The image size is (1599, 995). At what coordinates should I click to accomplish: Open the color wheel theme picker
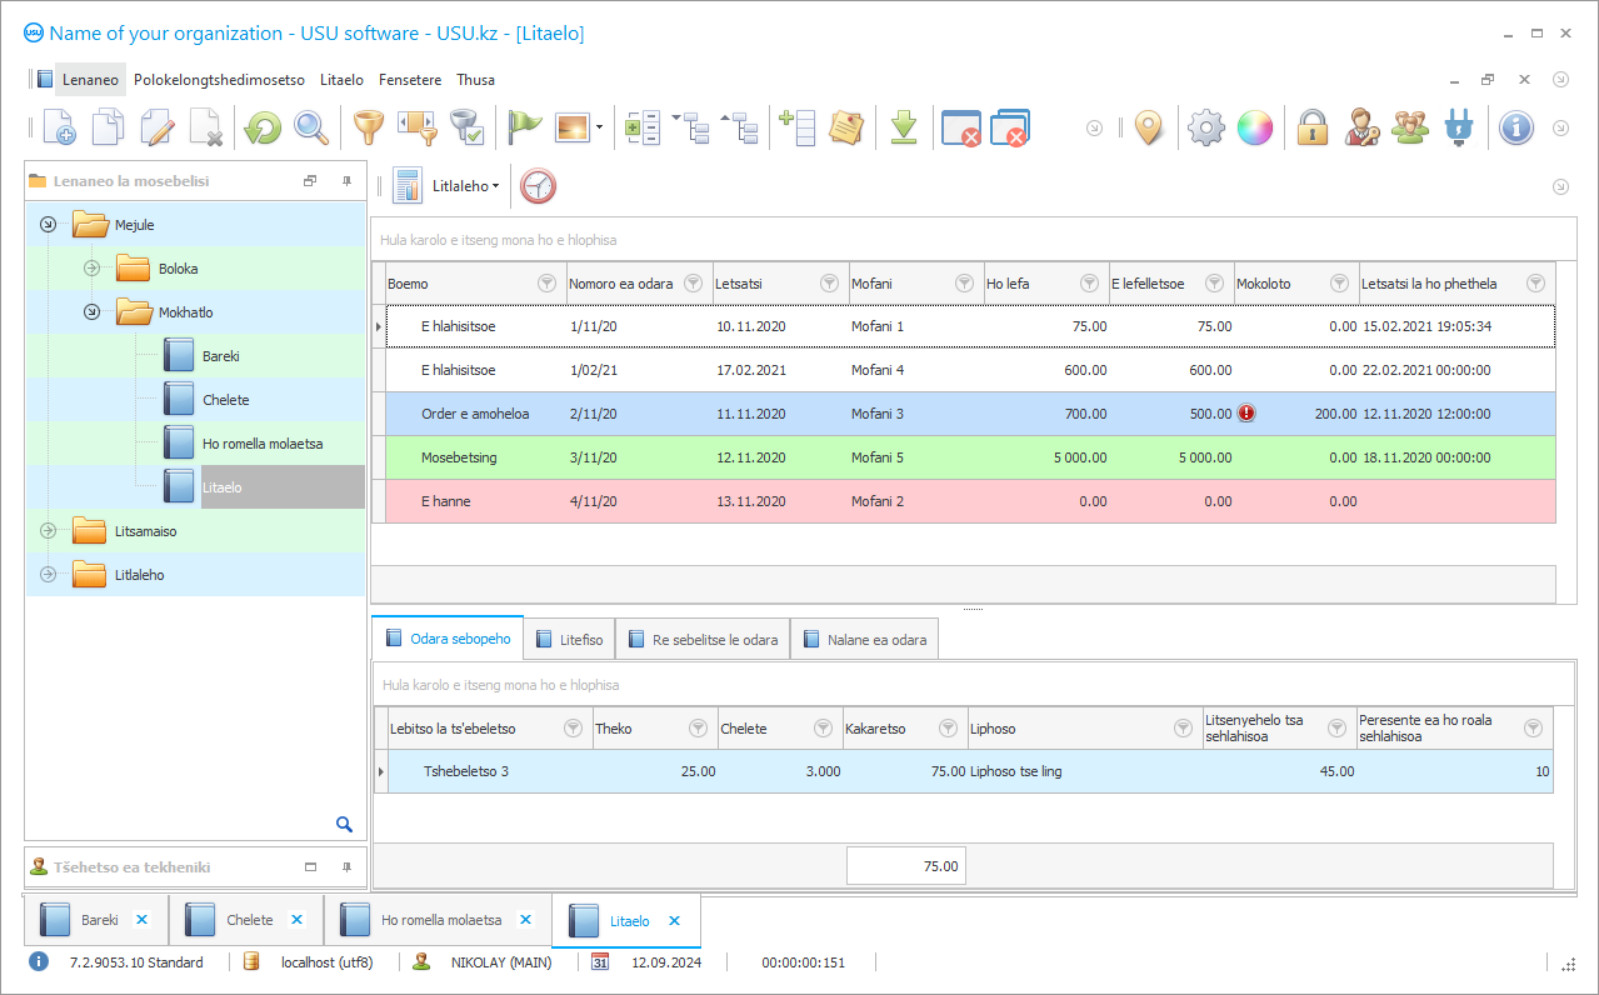click(x=1255, y=128)
